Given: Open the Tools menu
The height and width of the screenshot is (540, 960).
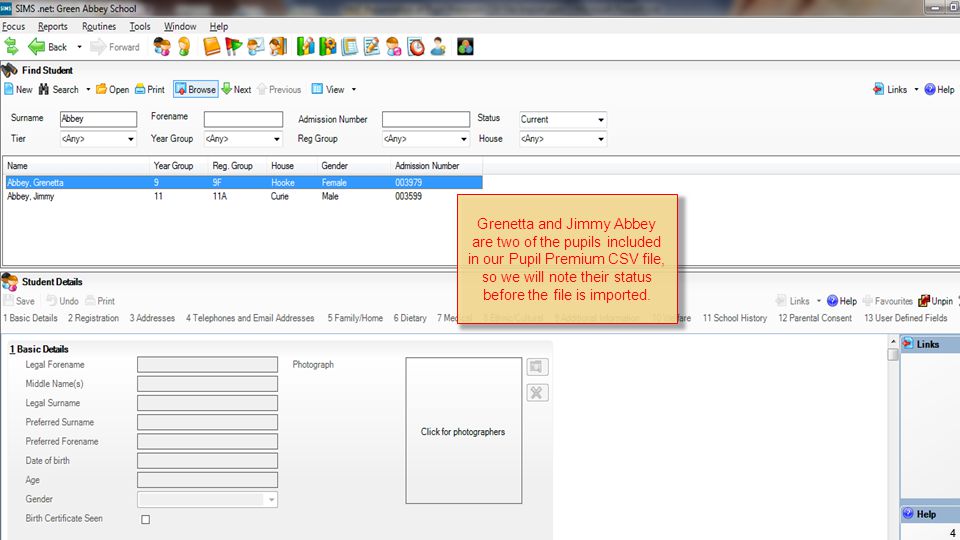Looking at the screenshot, I should 140,26.
